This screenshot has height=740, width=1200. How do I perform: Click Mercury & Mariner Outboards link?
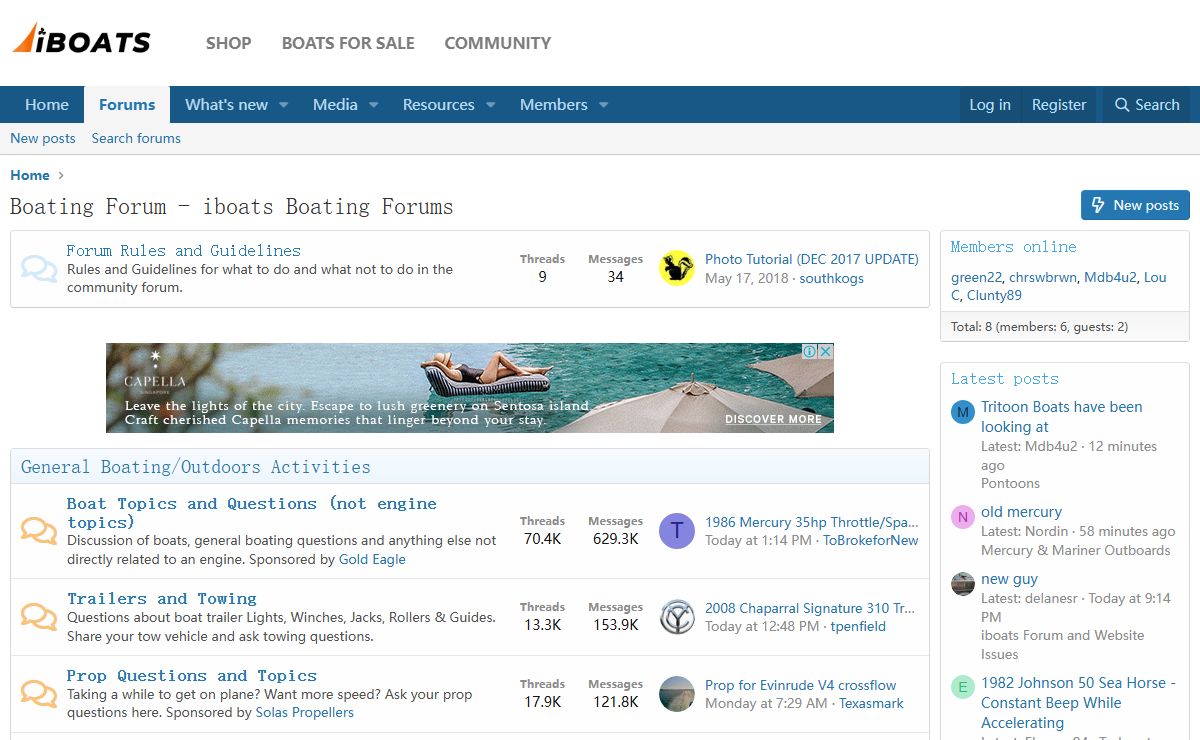click(1075, 550)
